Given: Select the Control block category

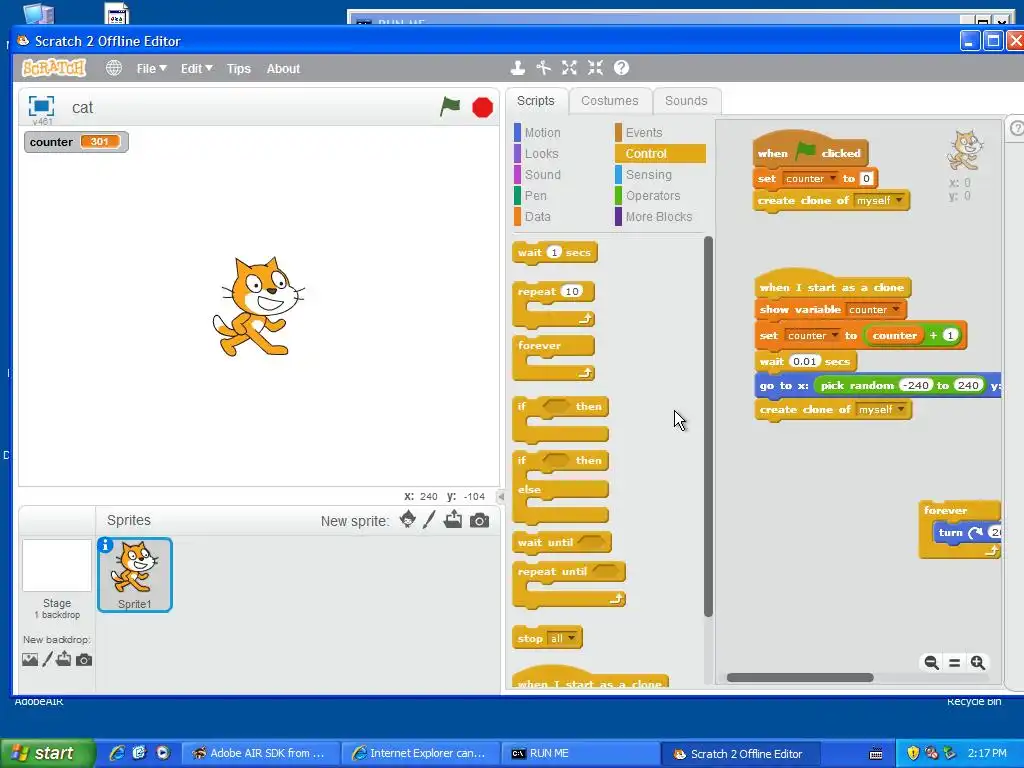Looking at the screenshot, I should click(660, 153).
